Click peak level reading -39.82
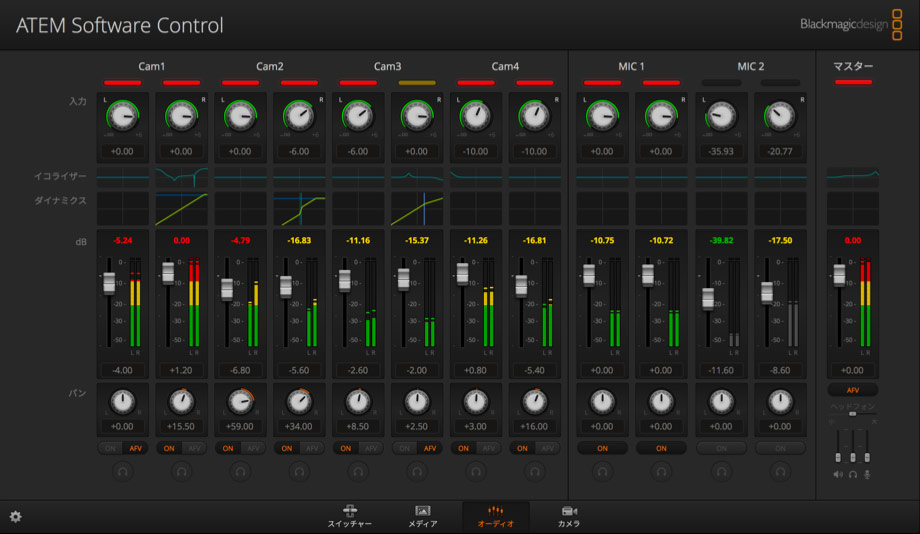The width and height of the screenshot is (920, 534). (721, 241)
